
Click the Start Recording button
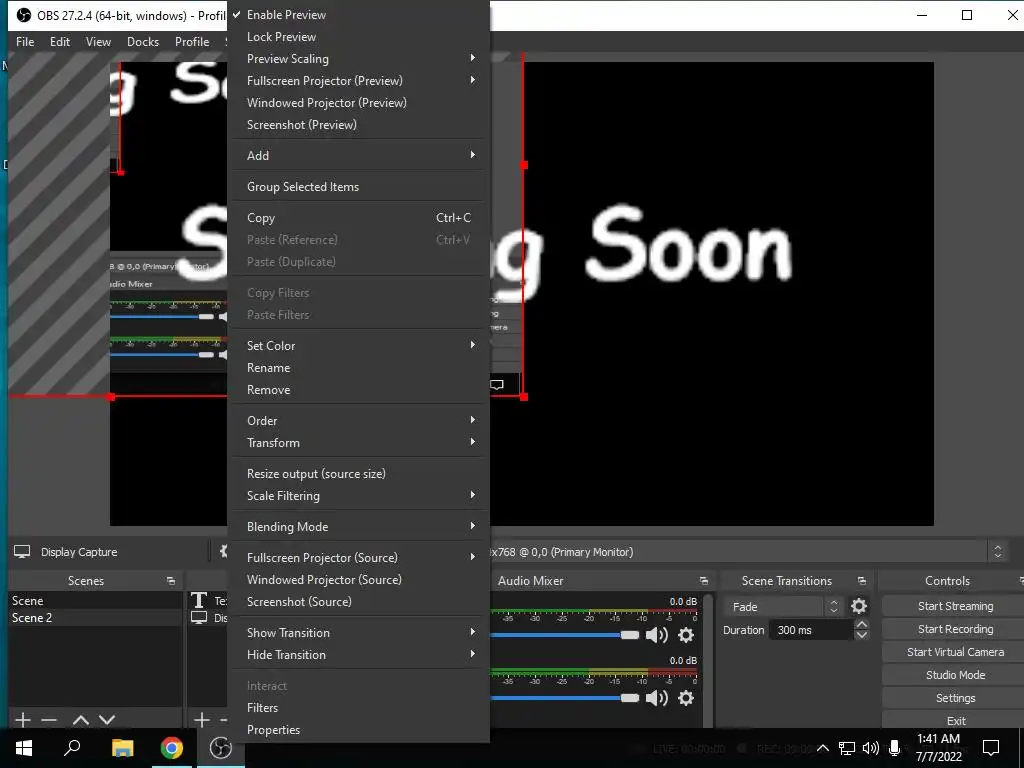(x=955, y=629)
